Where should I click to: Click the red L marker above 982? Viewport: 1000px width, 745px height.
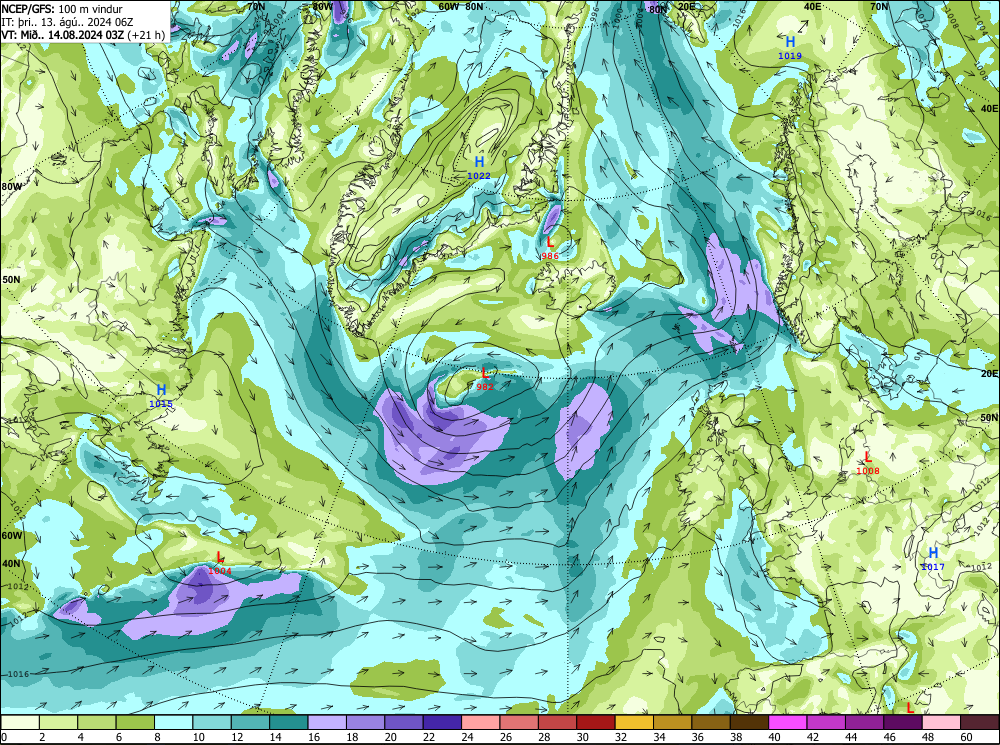(x=485, y=374)
